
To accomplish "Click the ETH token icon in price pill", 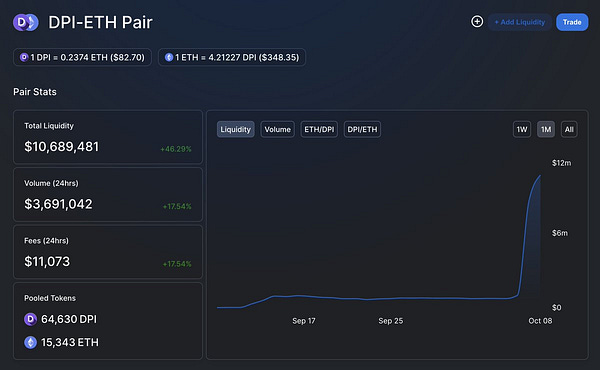I will coord(169,57).
